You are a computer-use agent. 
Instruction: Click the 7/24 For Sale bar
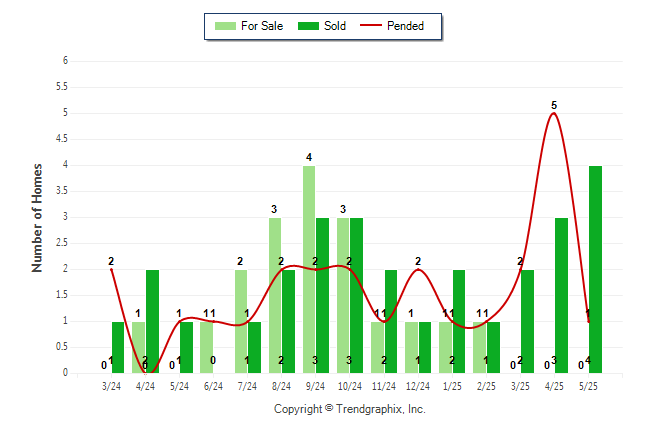241,321
